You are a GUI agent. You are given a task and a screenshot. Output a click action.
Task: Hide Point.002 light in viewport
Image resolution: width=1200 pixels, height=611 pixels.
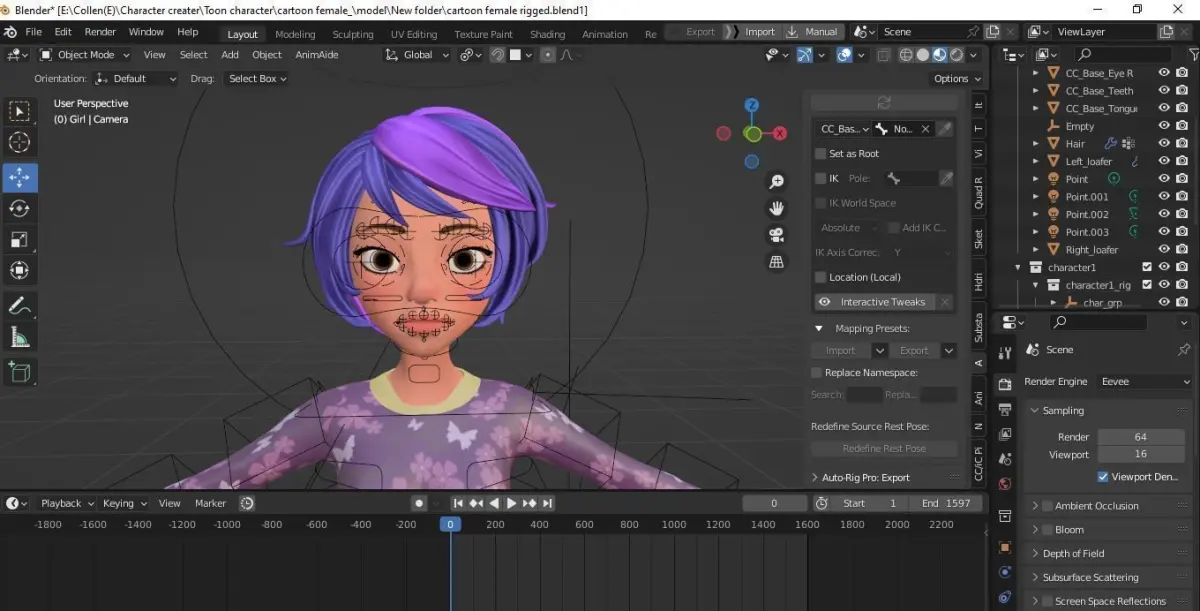click(1164, 214)
